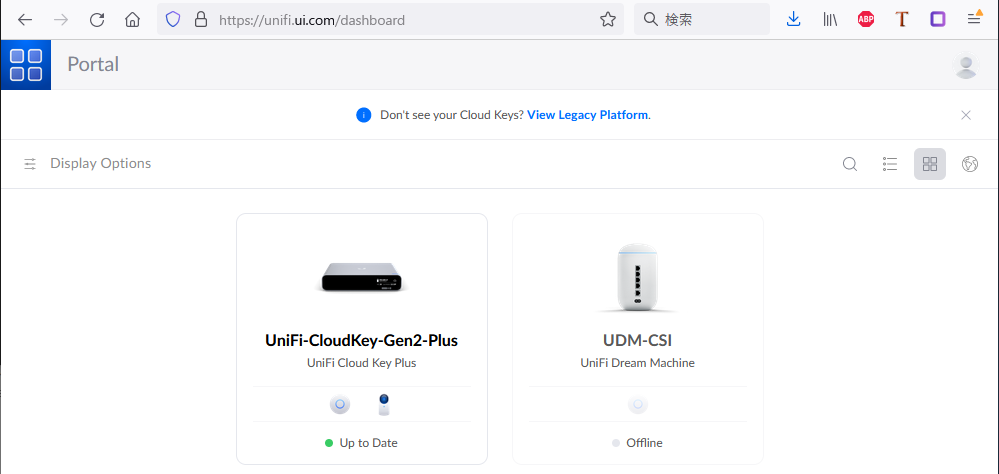Click the orange T extension icon
Image resolution: width=999 pixels, height=474 pixels.
(901, 20)
